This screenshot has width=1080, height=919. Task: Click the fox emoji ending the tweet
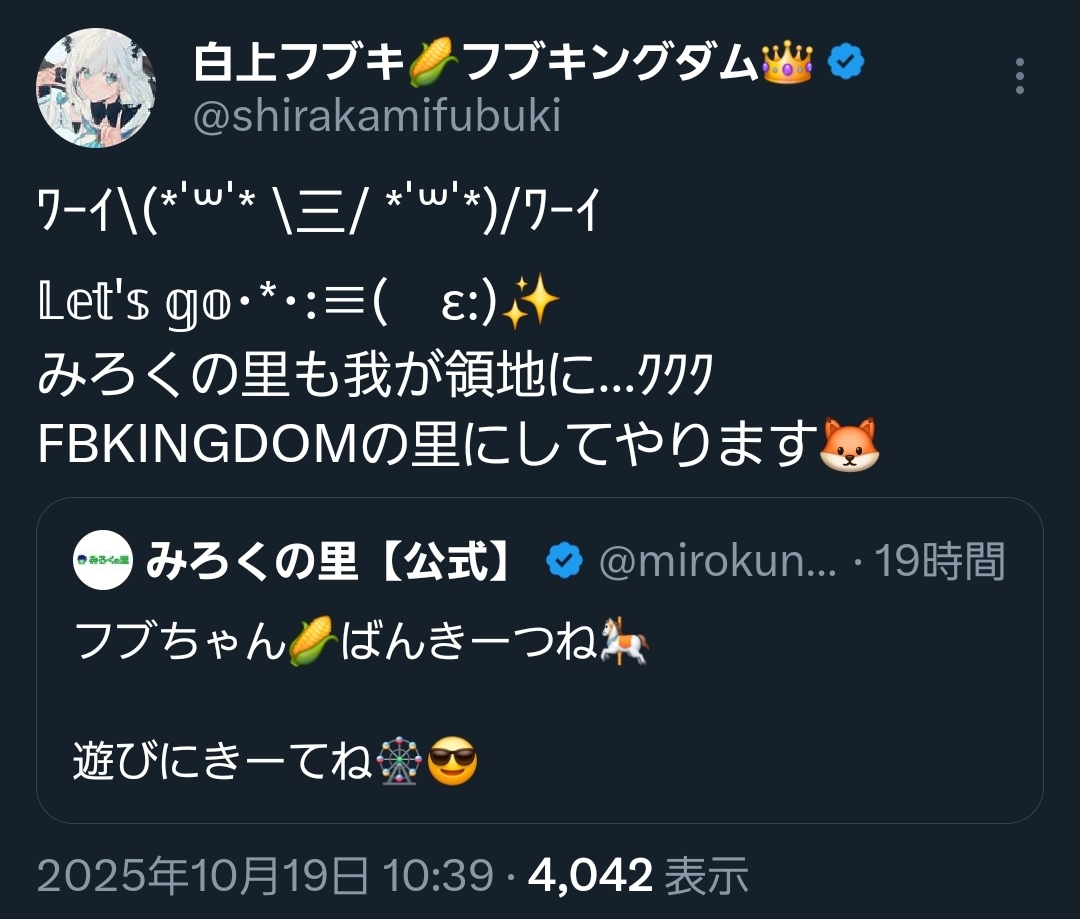[x=850, y=445]
